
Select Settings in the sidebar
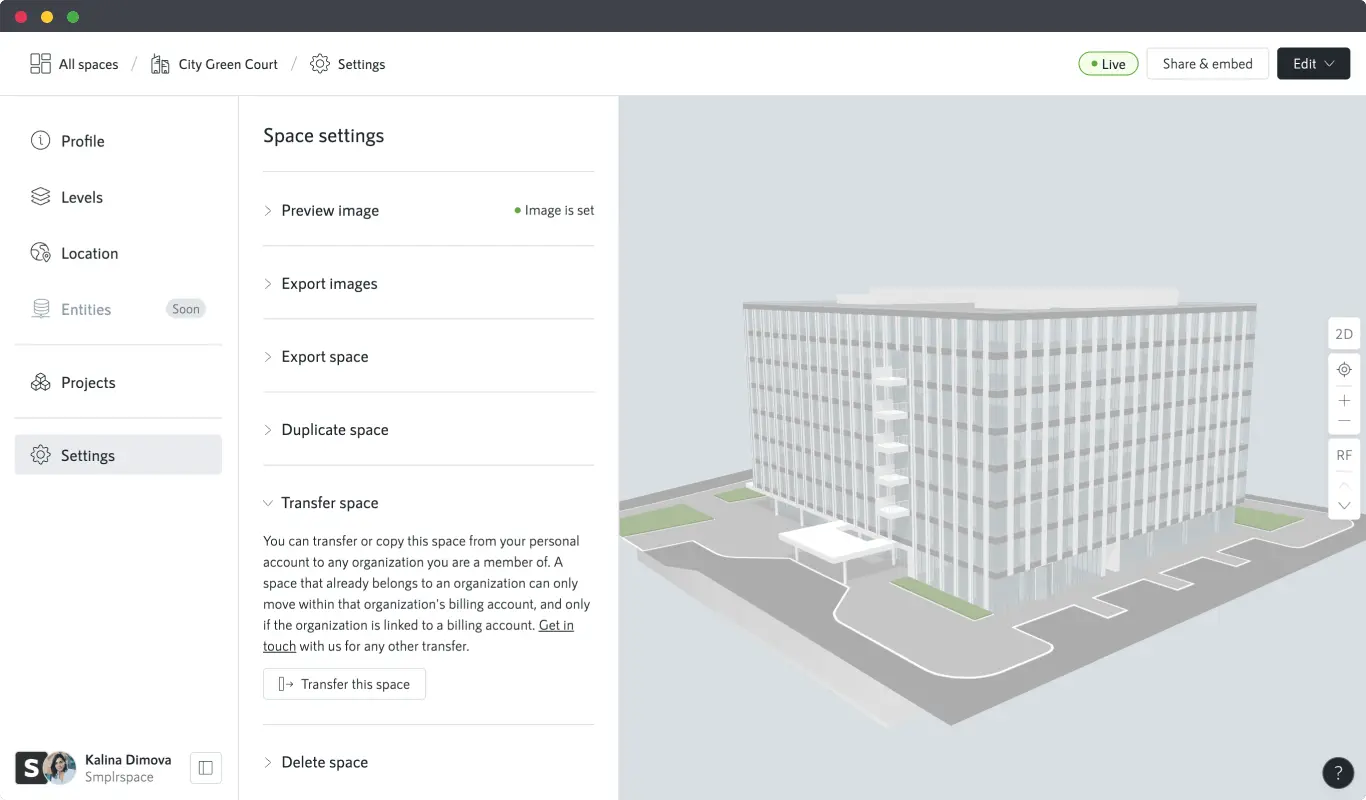(x=118, y=455)
